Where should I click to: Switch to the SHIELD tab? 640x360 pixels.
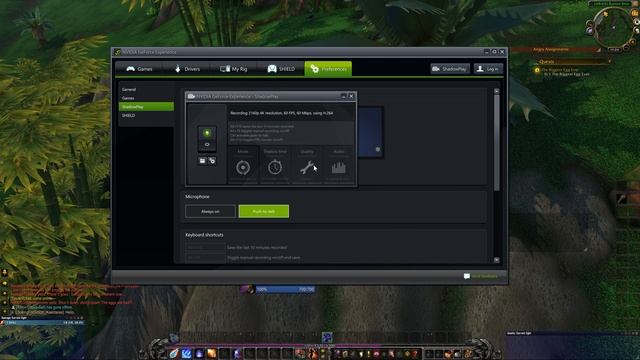[x=281, y=69]
